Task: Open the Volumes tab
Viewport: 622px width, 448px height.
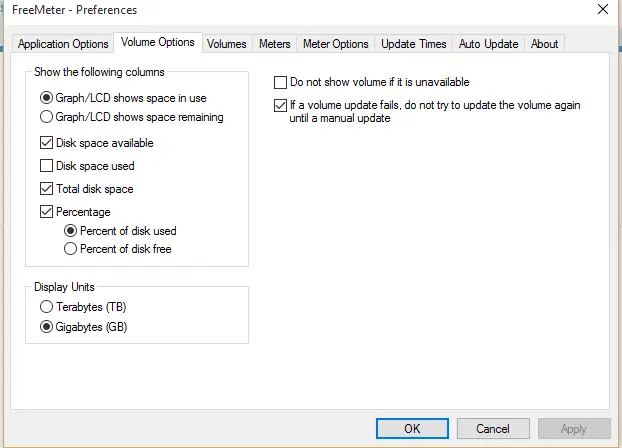Action: [227, 44]
